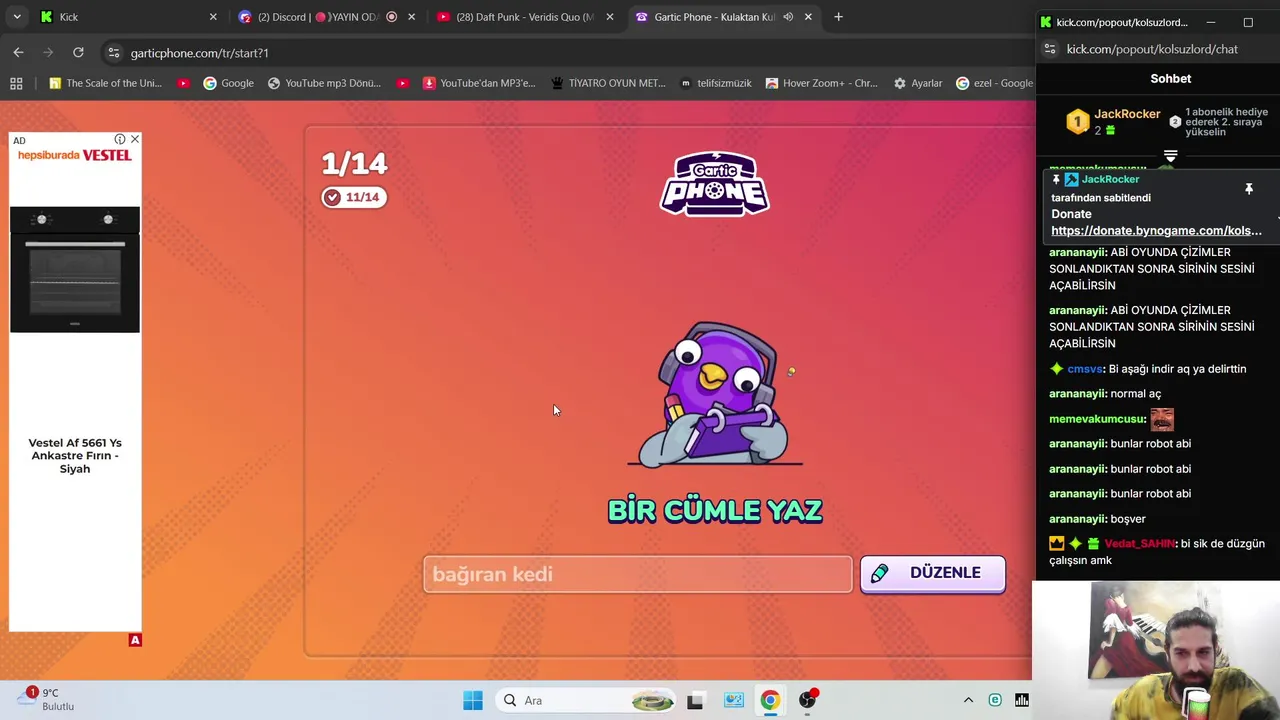Open 'The Scale of the Uni...' bookmark
Screen dimensions: 1280x720
105,83
